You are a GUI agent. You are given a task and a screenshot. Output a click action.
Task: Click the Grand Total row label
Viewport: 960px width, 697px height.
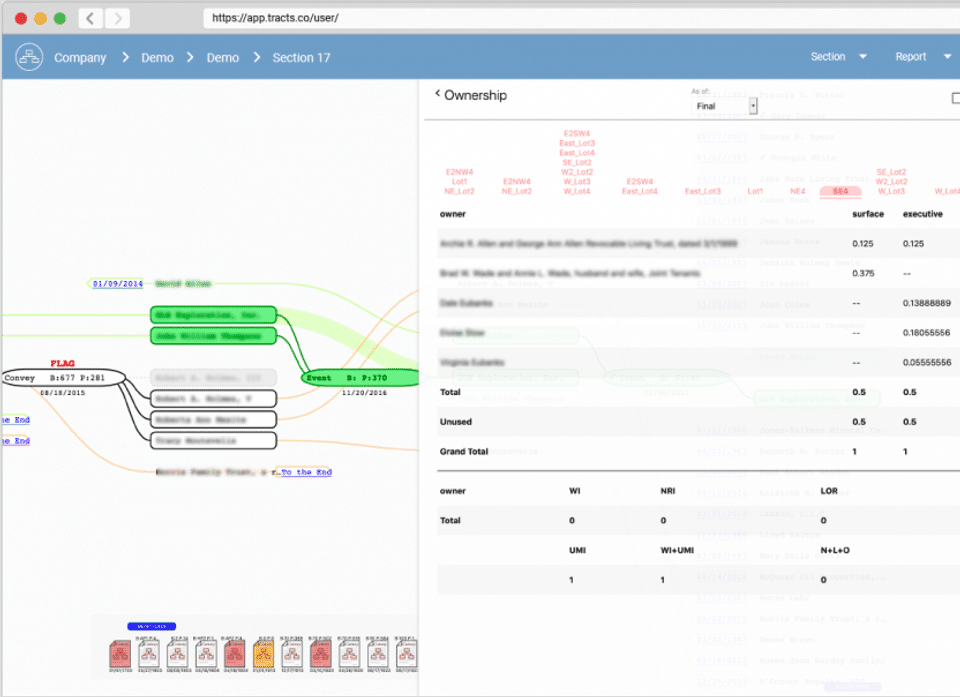click(464, 451)
